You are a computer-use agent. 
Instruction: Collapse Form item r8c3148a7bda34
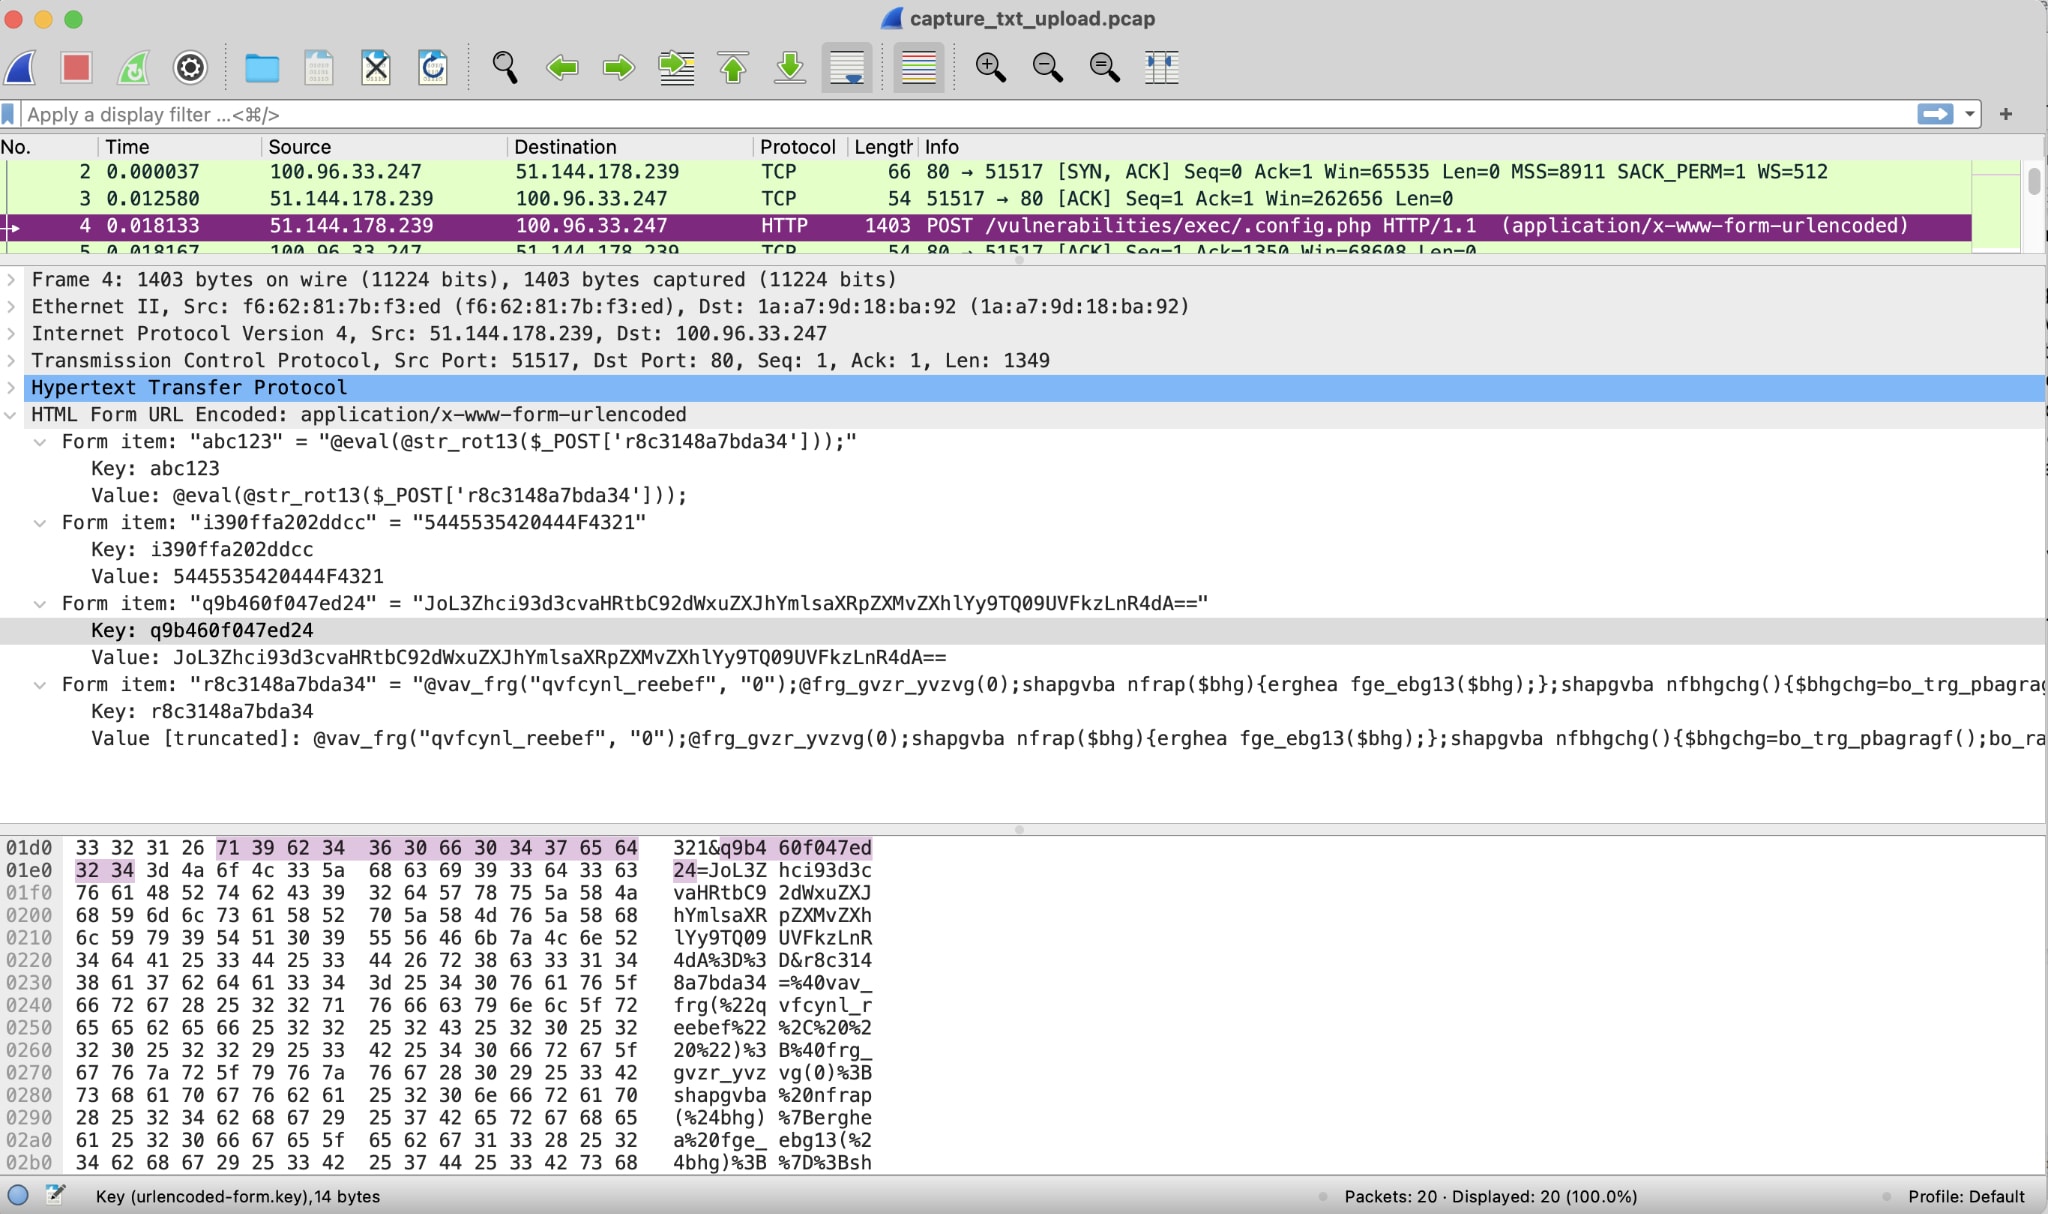click(40, 685)
